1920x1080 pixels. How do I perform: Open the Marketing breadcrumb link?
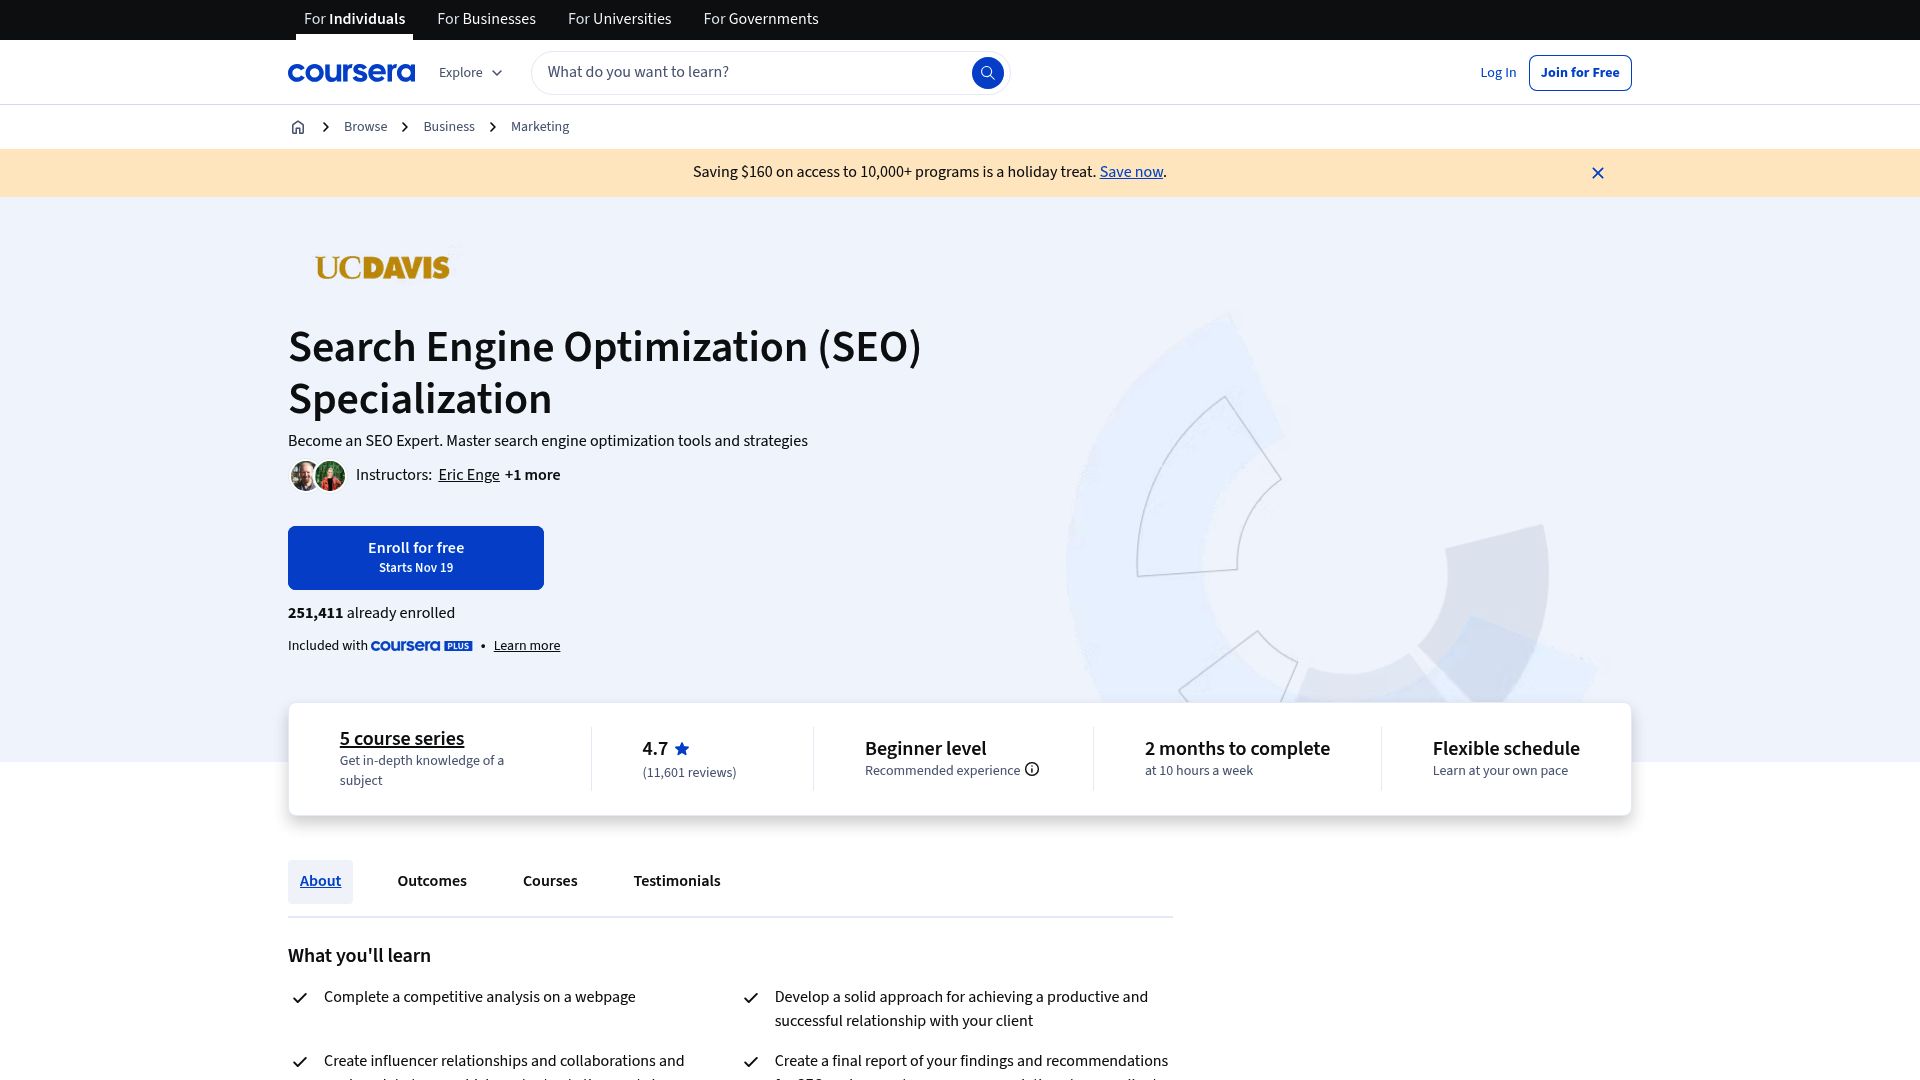coord(539,126)
